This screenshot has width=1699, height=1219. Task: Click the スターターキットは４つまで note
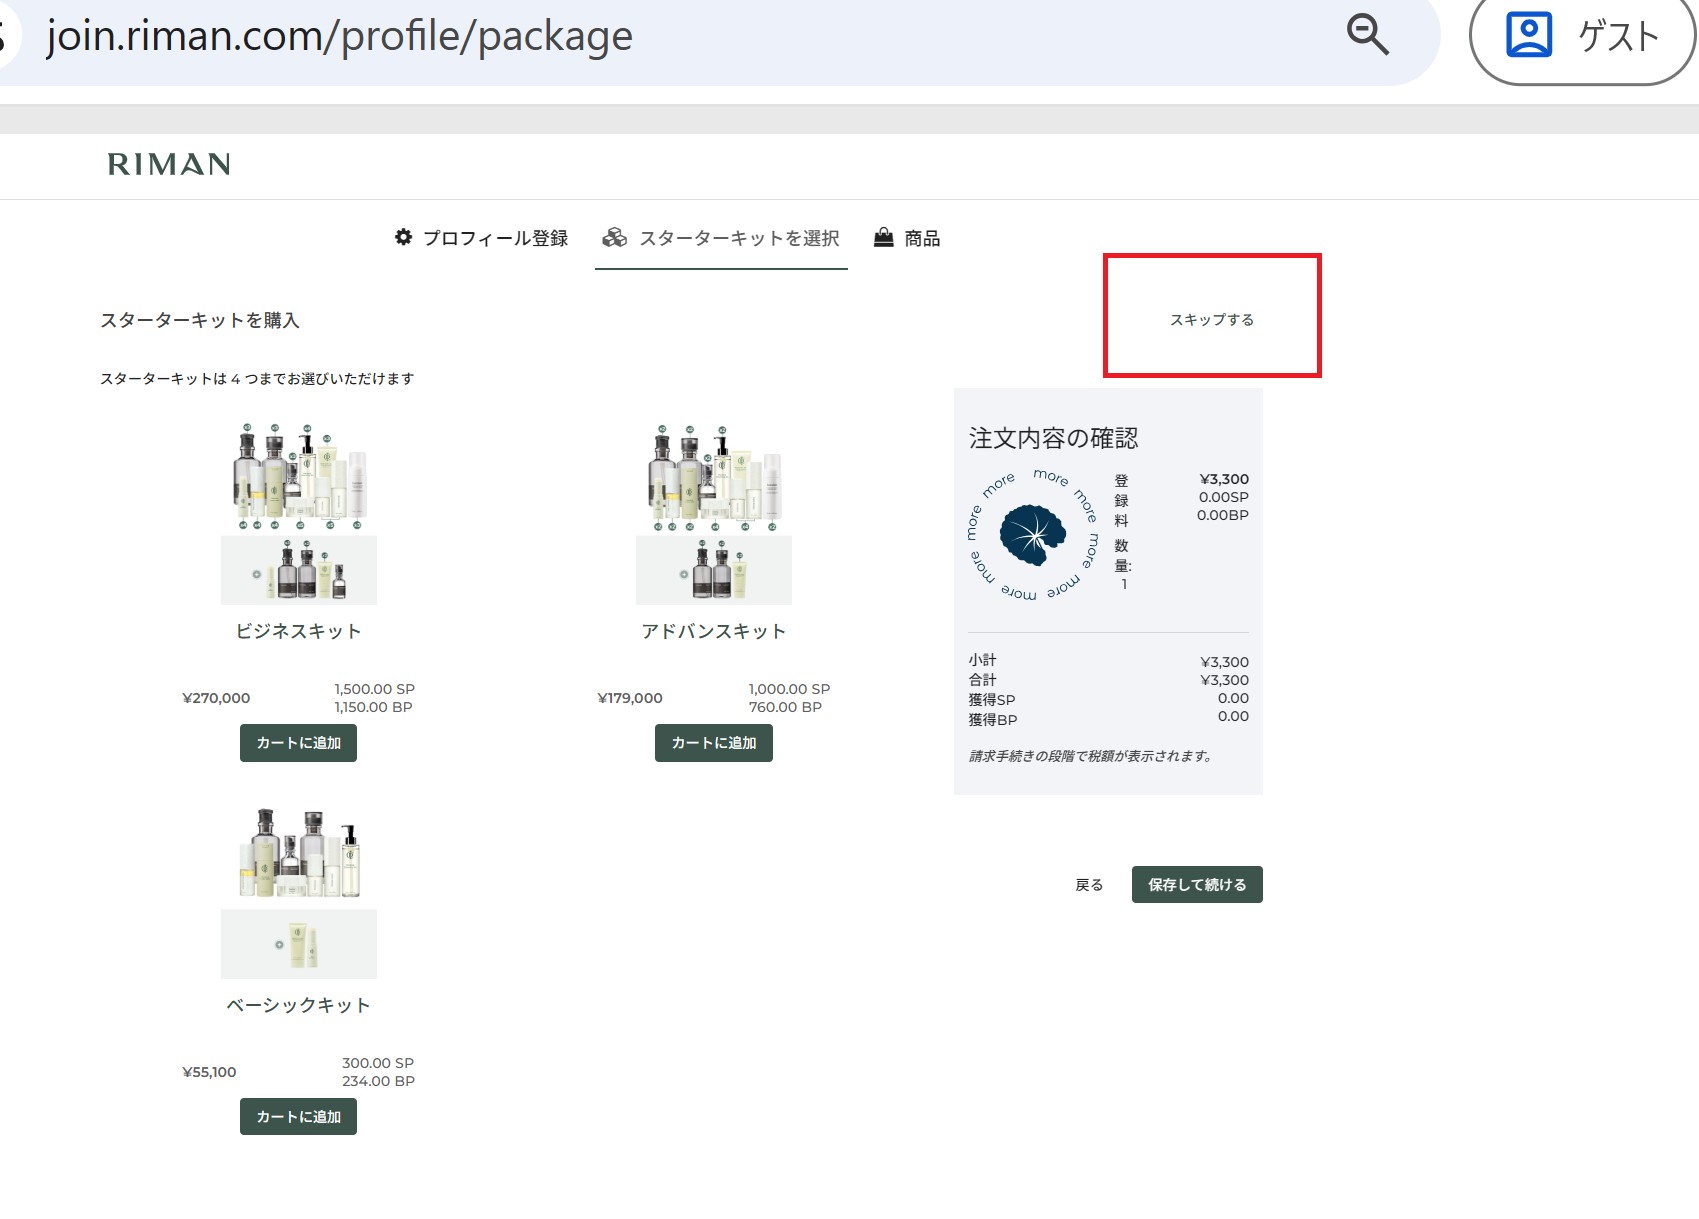tap(257, 378)
